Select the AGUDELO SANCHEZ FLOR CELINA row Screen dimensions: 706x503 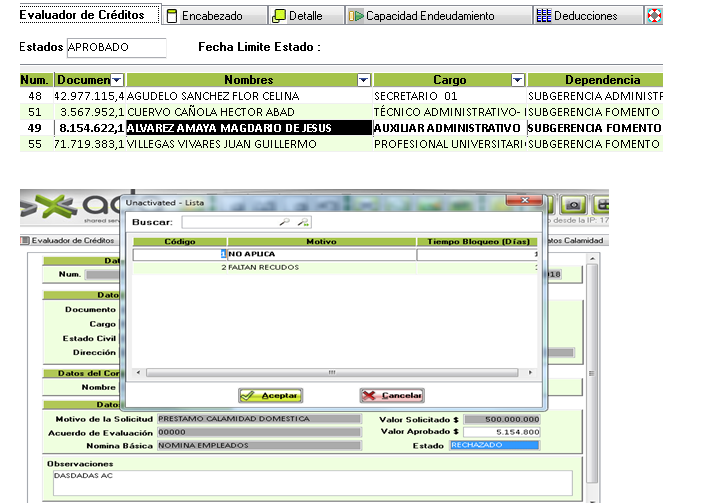[x=248, y=96]
